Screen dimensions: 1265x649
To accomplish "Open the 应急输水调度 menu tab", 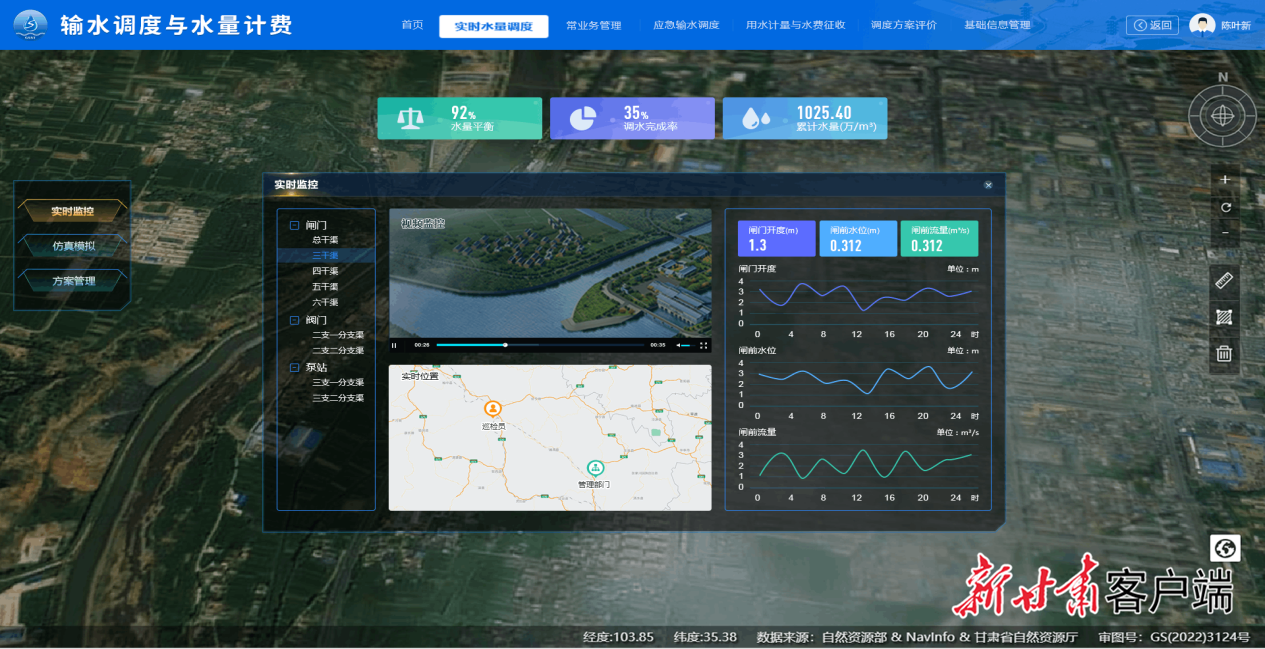I will 686,25.
